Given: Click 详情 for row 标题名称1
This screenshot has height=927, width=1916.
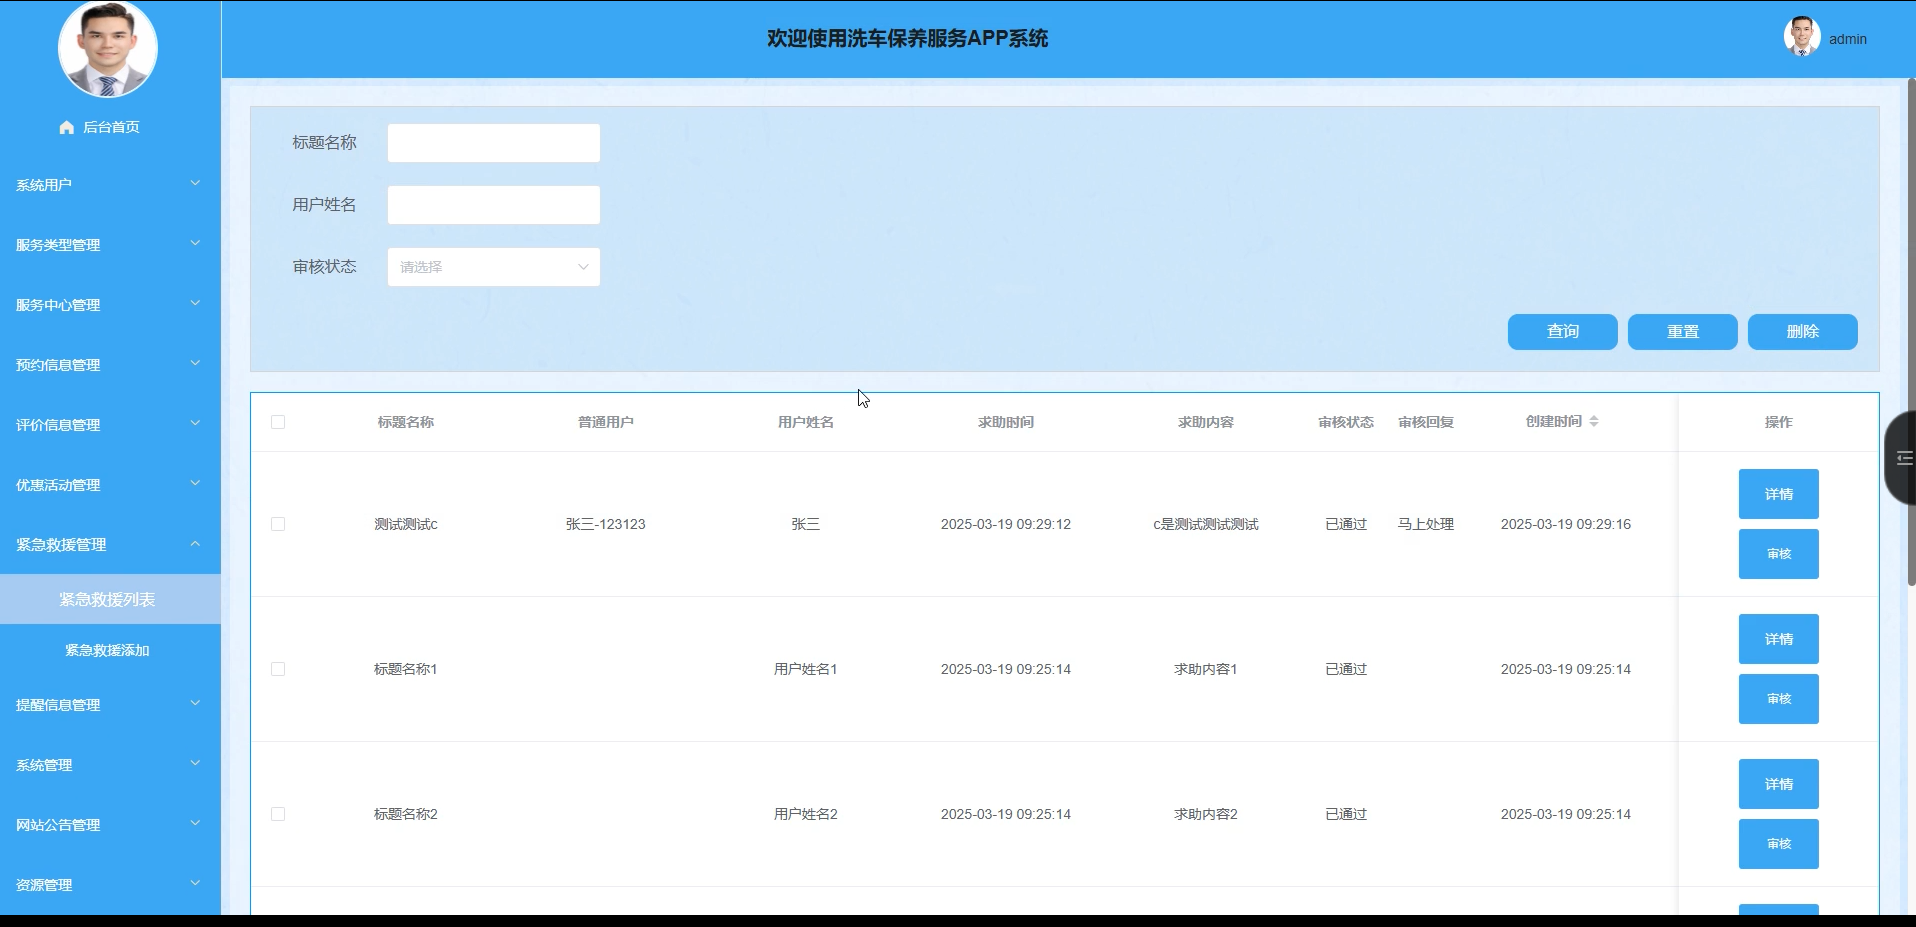Looking at the screenshot, I should (1778, 639).
